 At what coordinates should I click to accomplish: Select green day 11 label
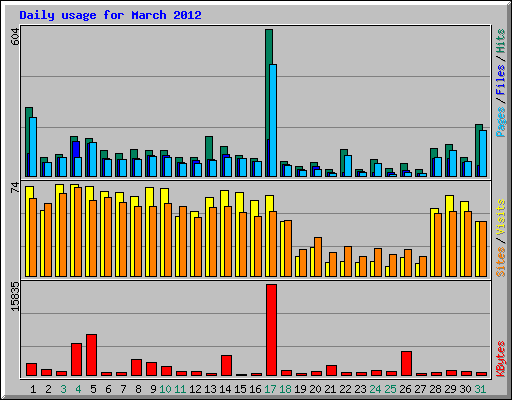[180, 389]
